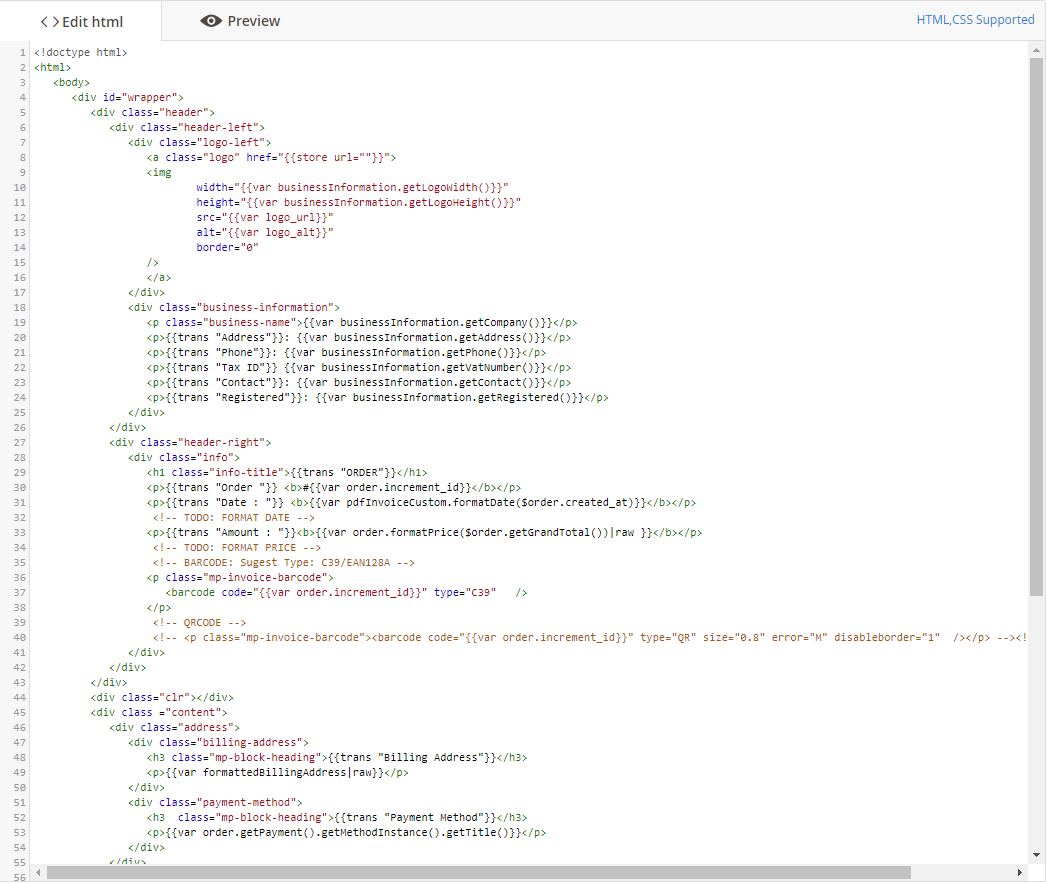Switch to the Edit html tab label
The width and height of the screenshot is (1047, 884).
click(x=92, y=21)
